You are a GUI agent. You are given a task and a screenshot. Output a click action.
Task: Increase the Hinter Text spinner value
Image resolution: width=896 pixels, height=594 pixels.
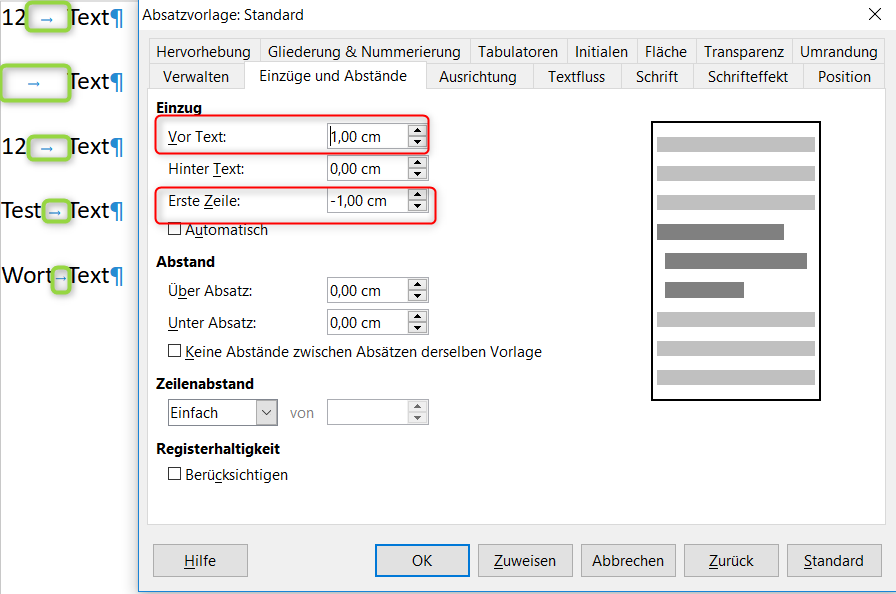coord(417,163)
